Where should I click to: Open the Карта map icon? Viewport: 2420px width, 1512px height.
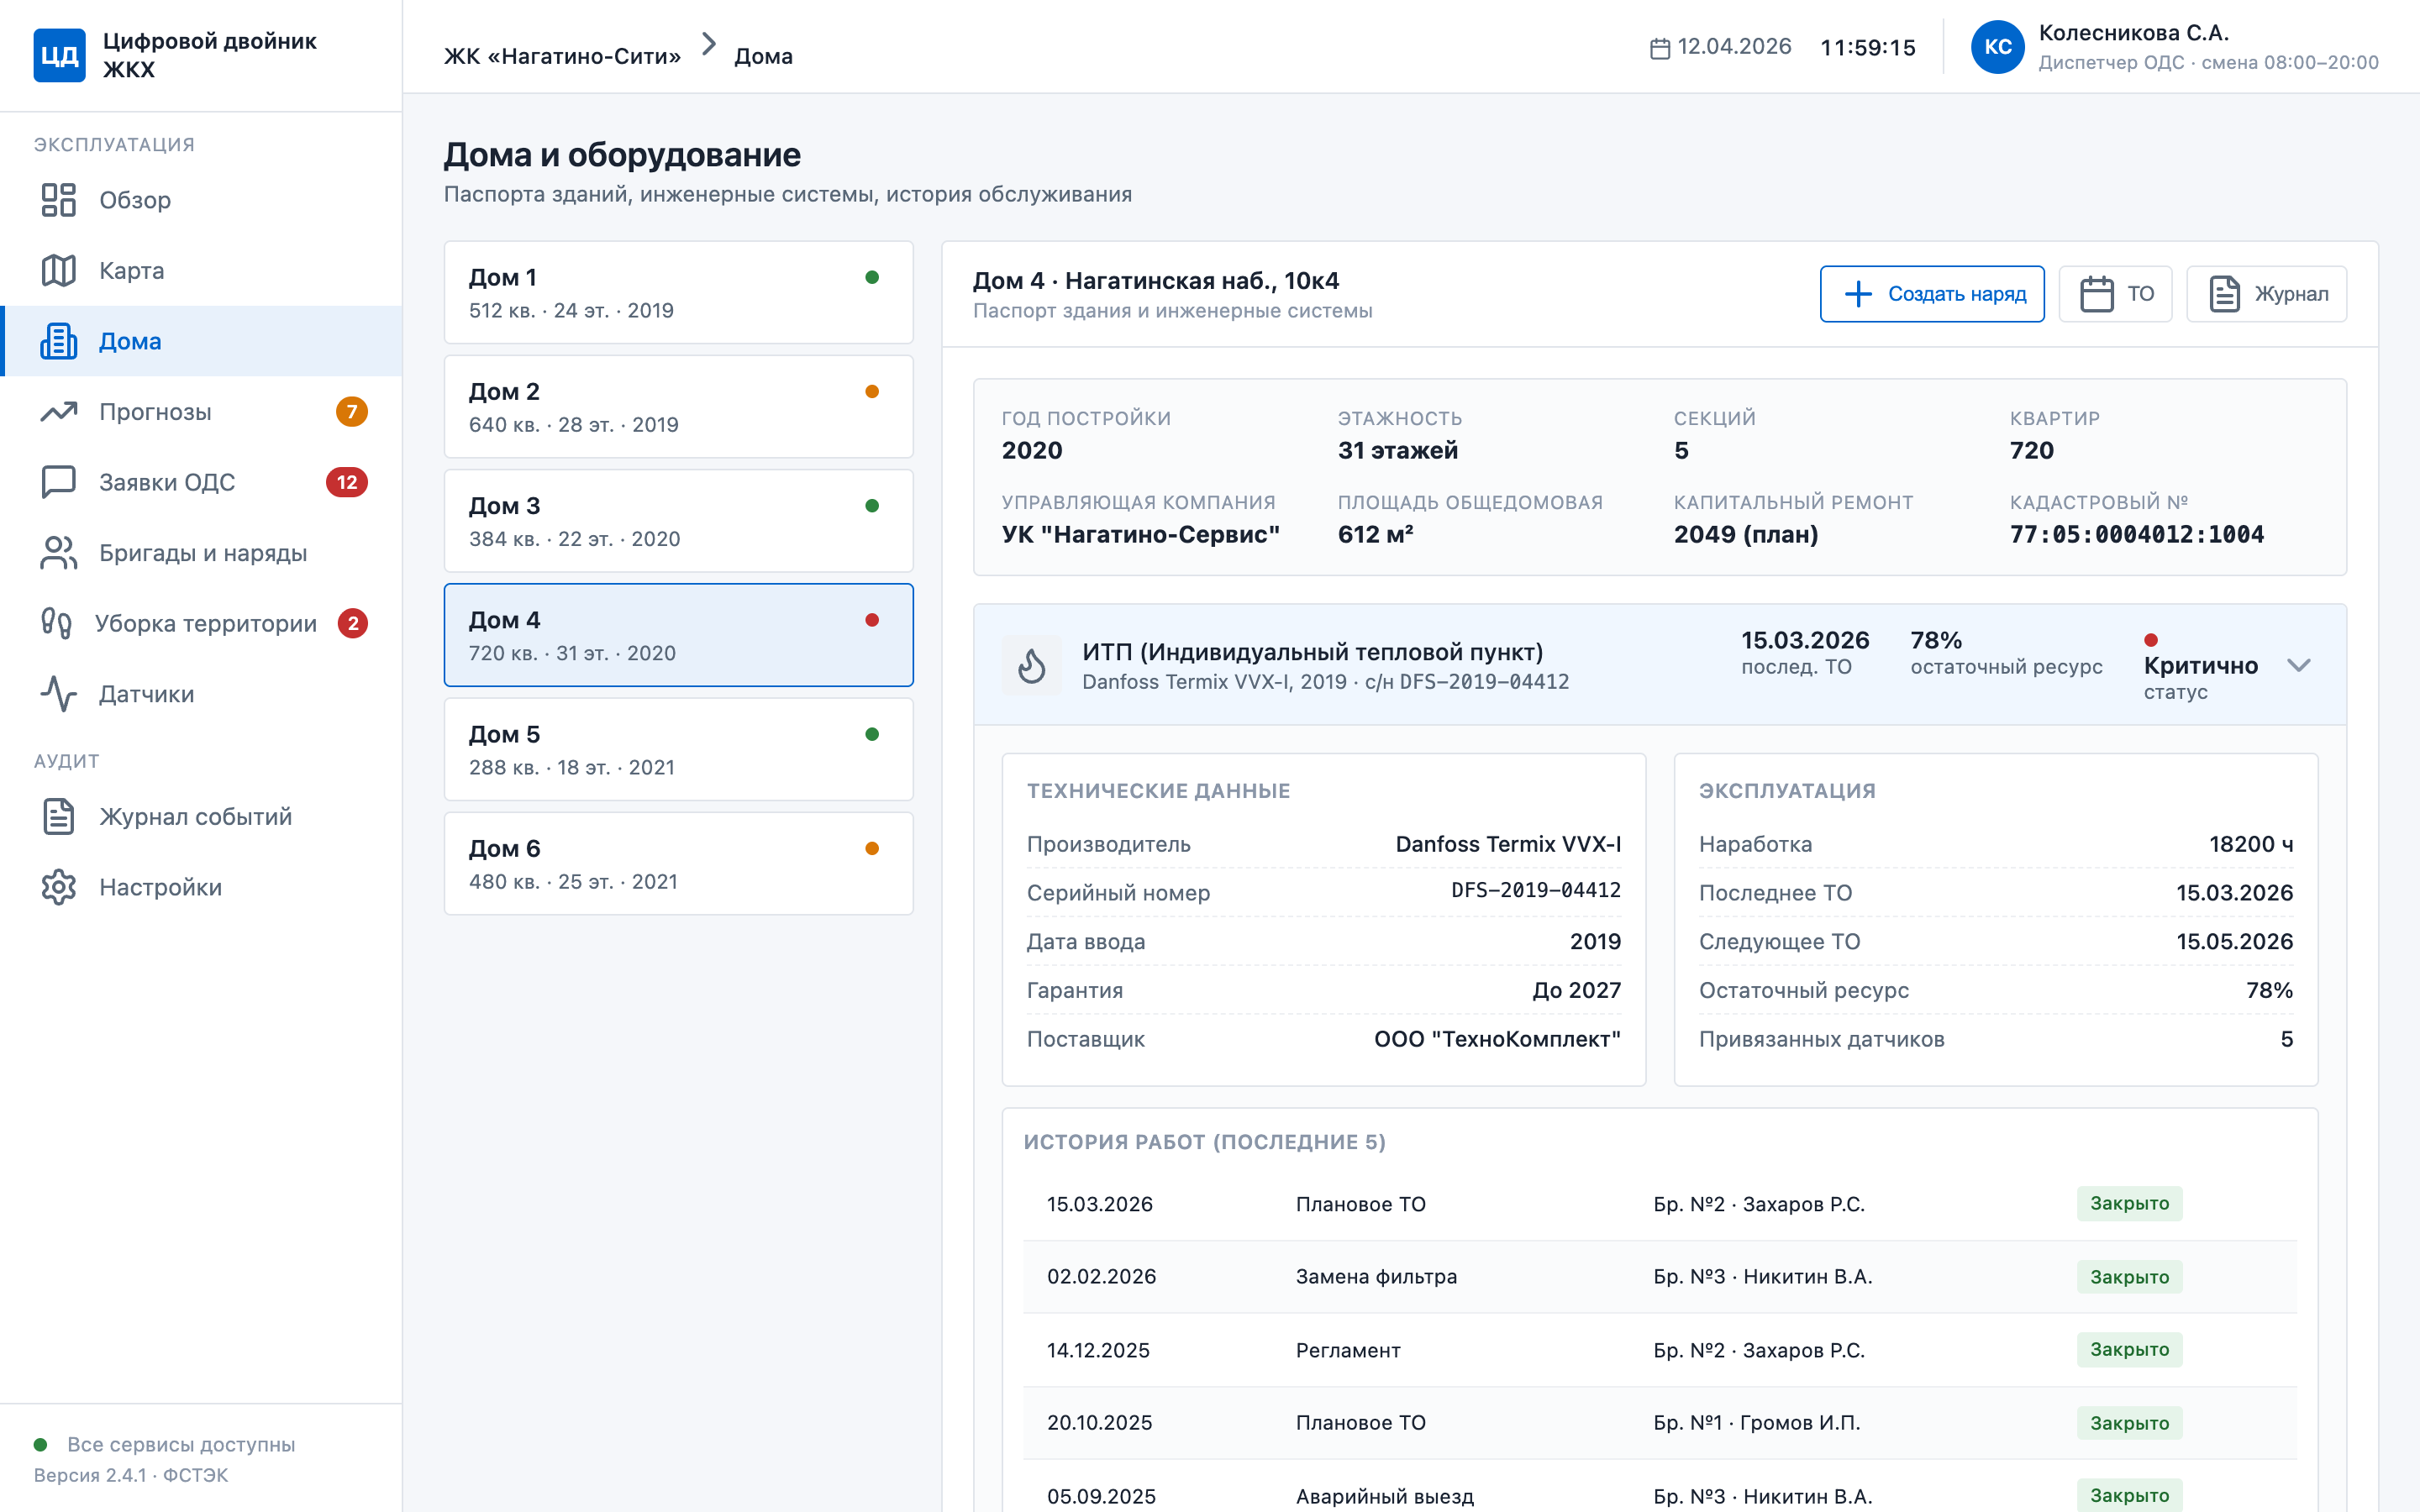59,270
